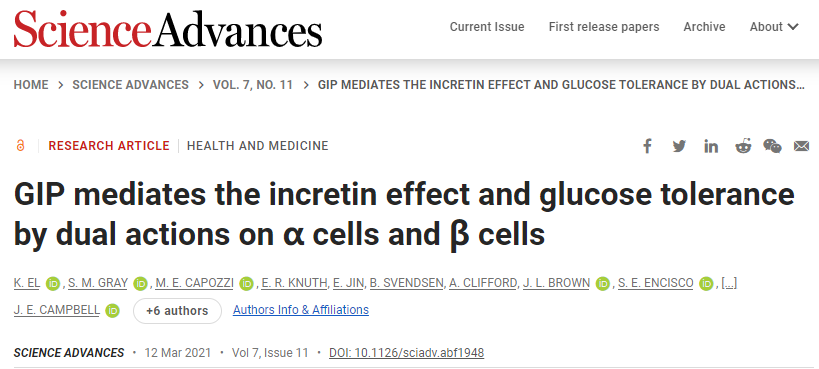This screenshot has width=819, height=369.
Task: Click the Science Advances logo
Action: [168, 29]
